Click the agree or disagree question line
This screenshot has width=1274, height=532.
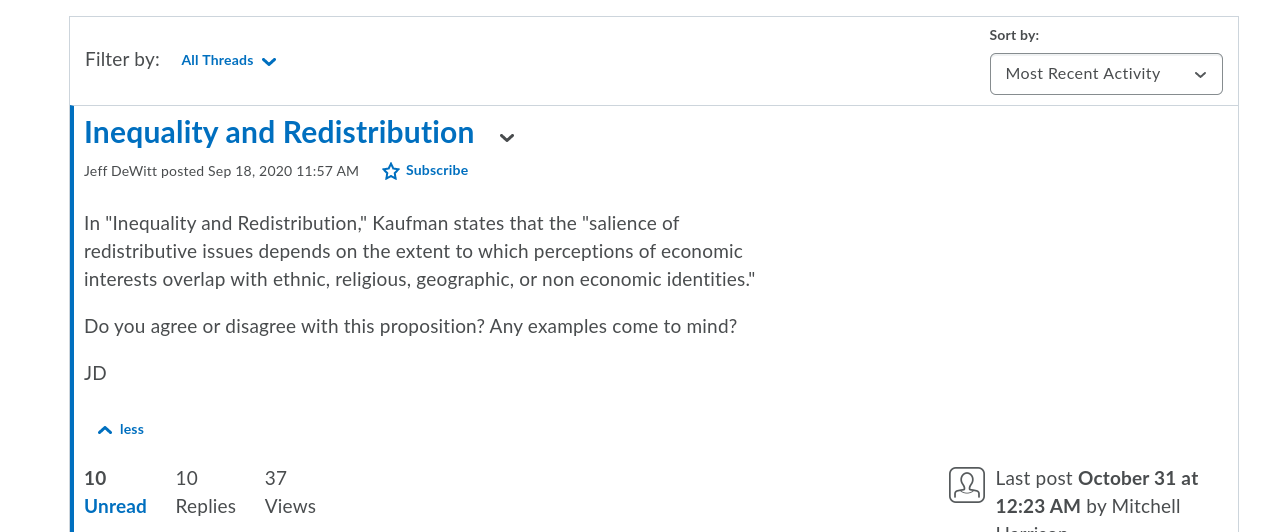pos(410,326)
